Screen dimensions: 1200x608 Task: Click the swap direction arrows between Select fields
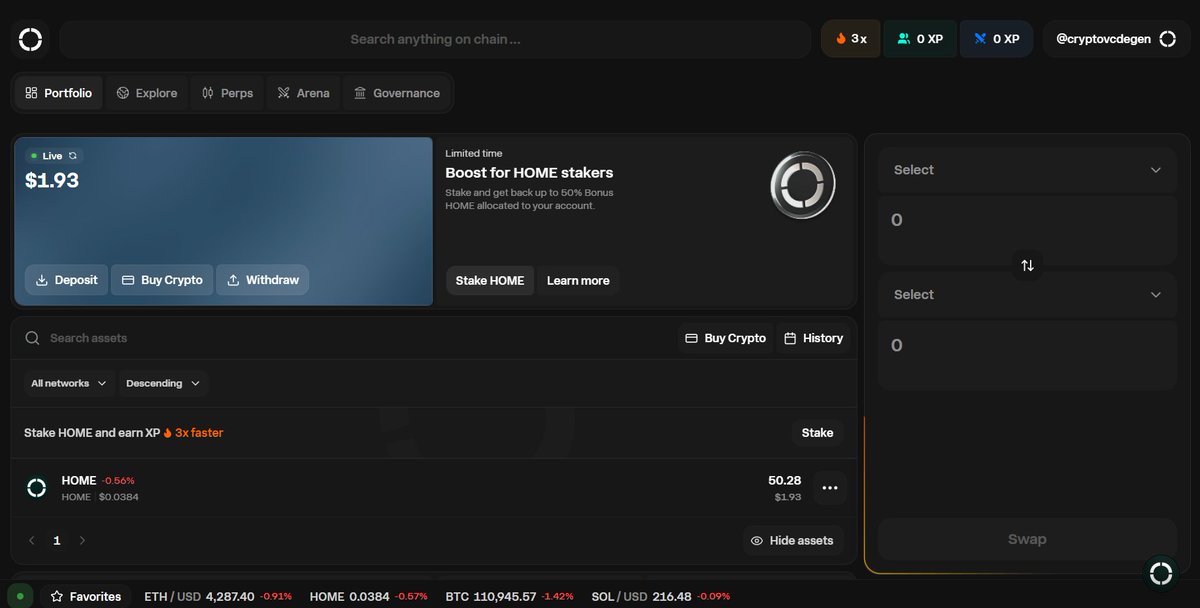coord(1026,264)
